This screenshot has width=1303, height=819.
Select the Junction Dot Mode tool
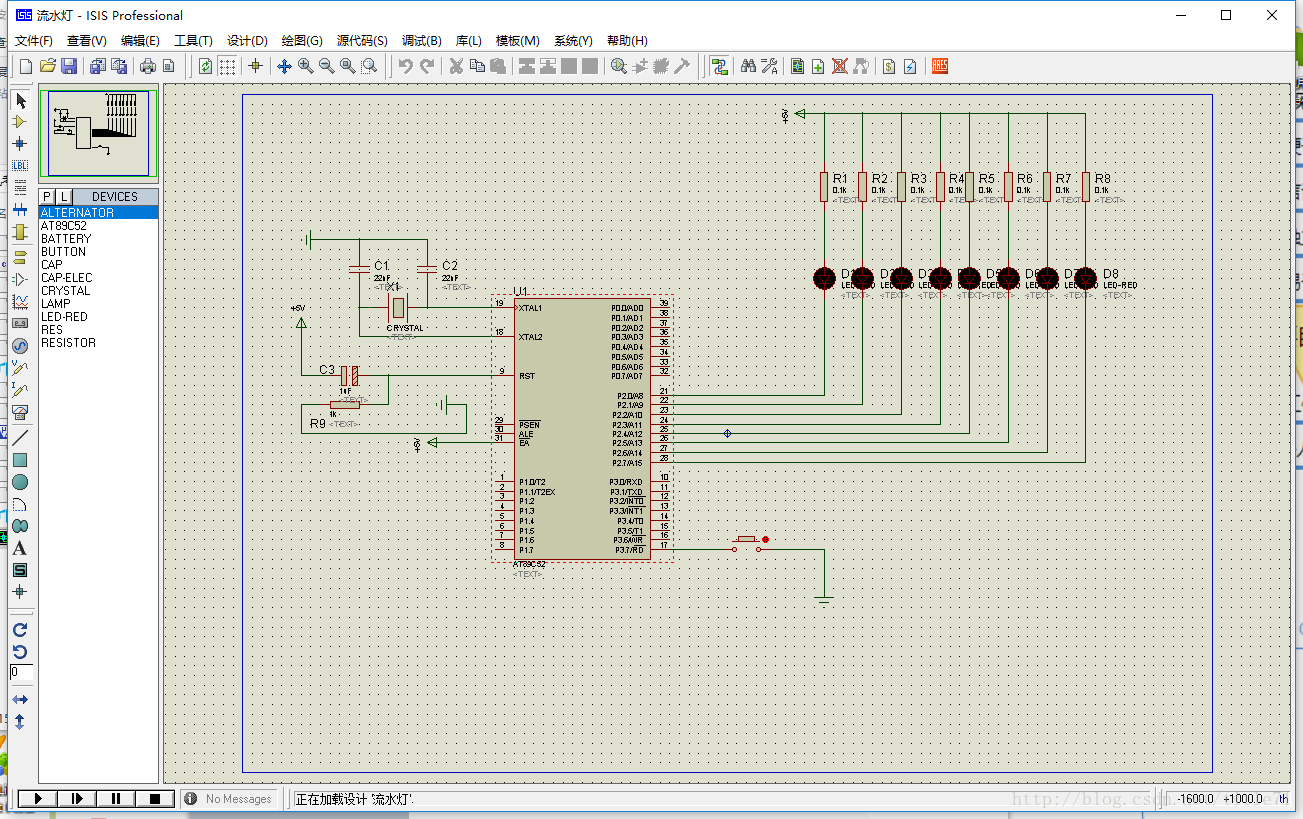[x=20, y=144]
